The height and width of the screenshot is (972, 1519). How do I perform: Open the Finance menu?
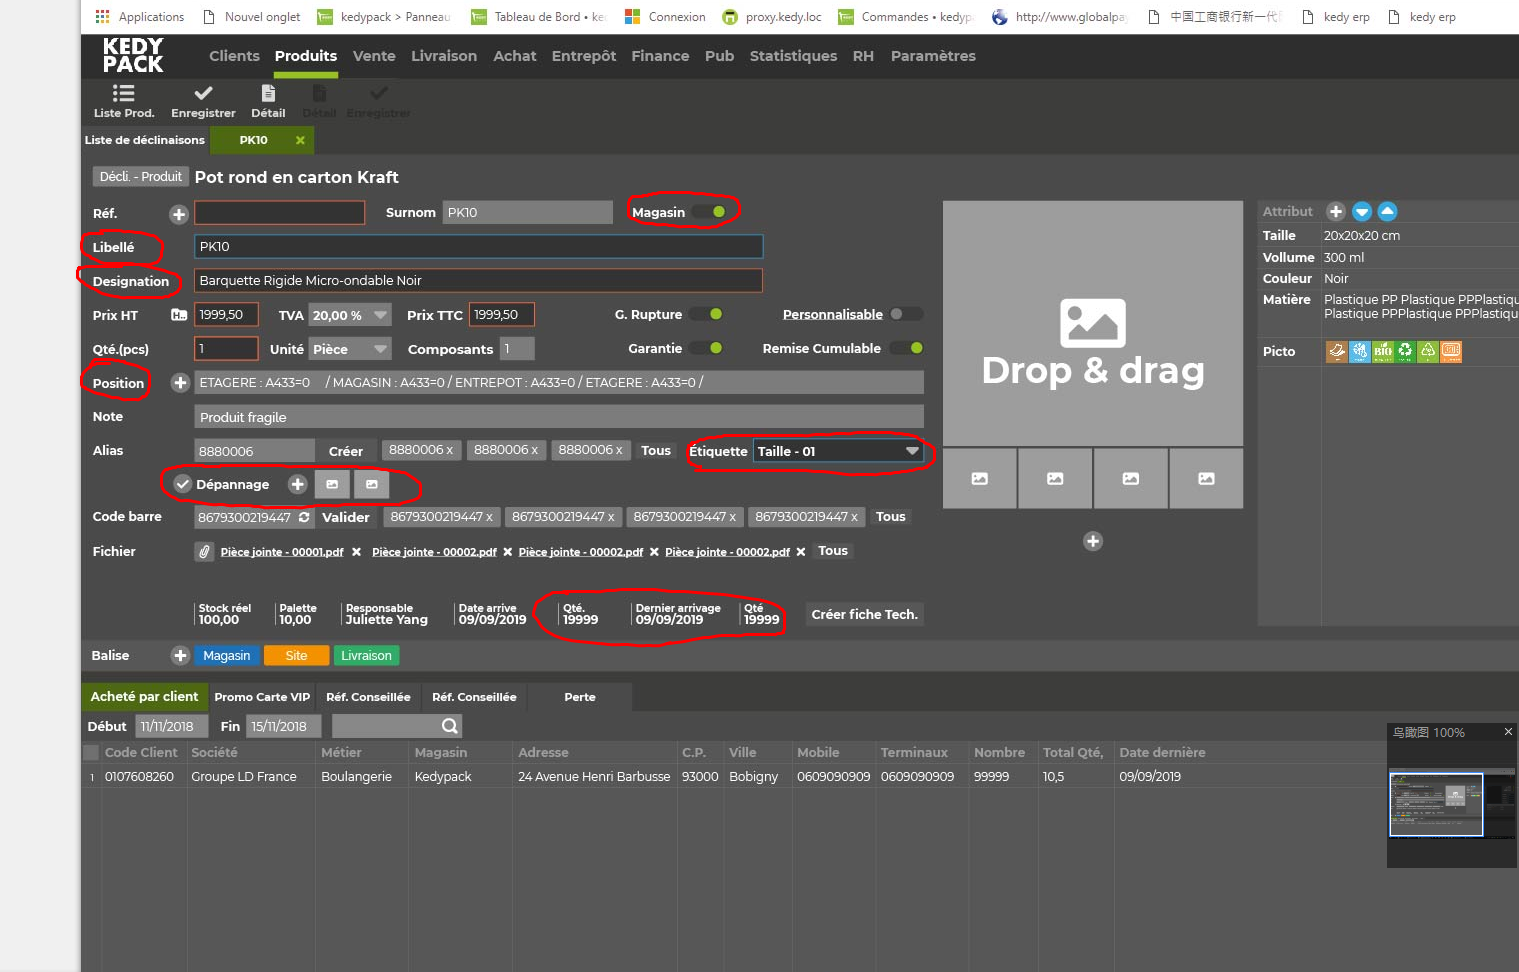point(659,56)
